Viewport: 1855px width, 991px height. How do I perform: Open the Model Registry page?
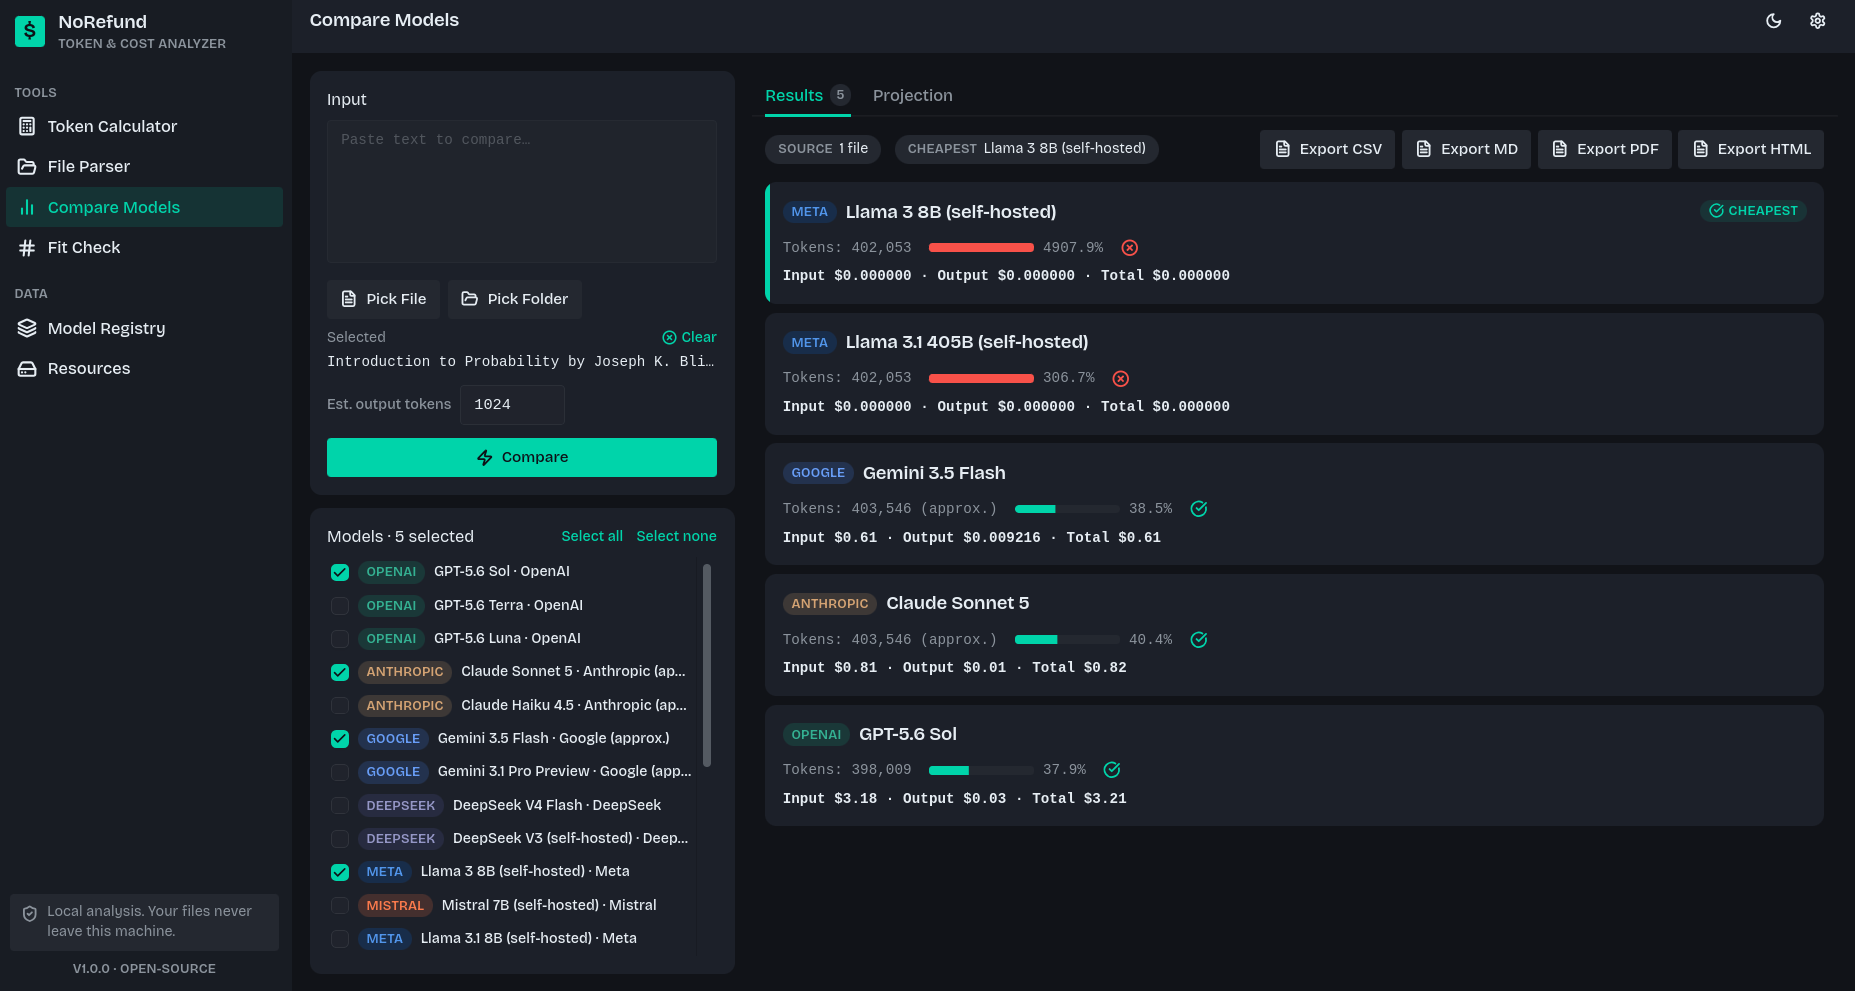point(144,328)
